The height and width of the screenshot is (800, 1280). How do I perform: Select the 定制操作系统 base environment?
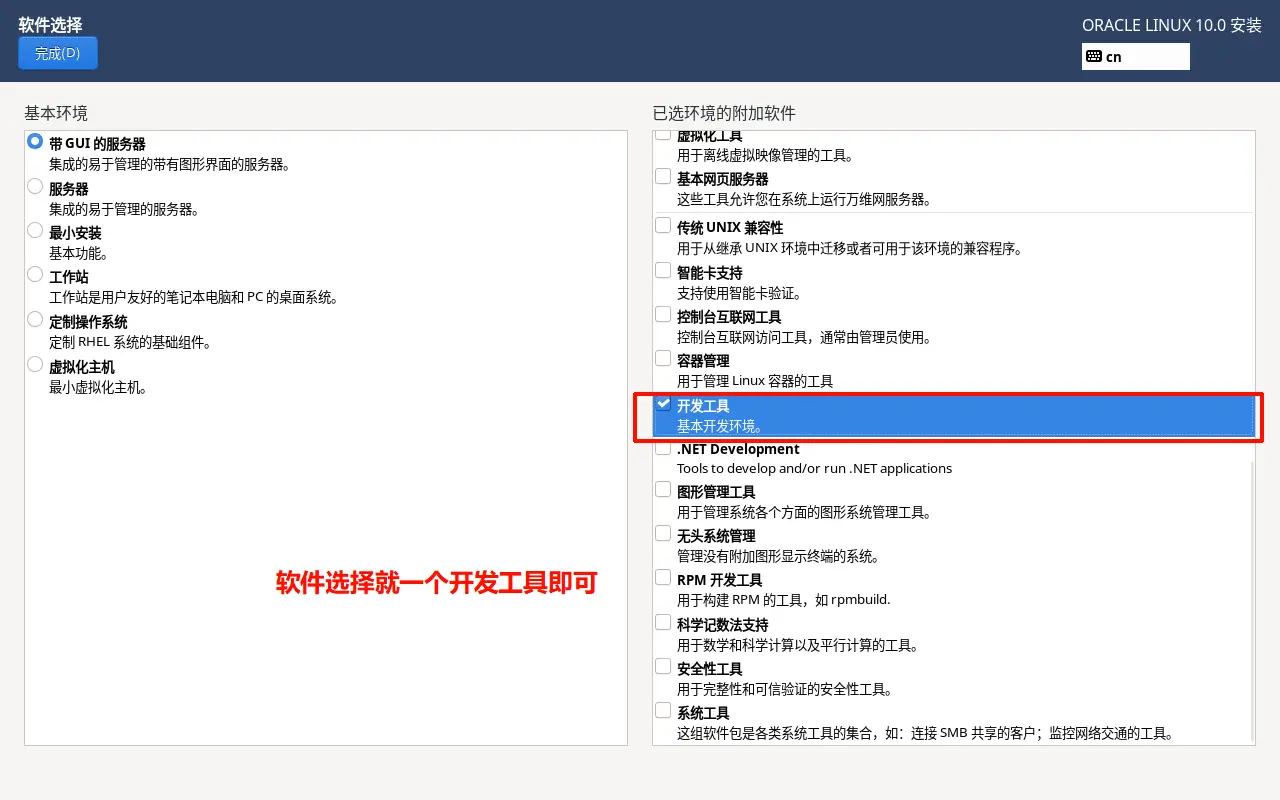[x=33, y=321]
